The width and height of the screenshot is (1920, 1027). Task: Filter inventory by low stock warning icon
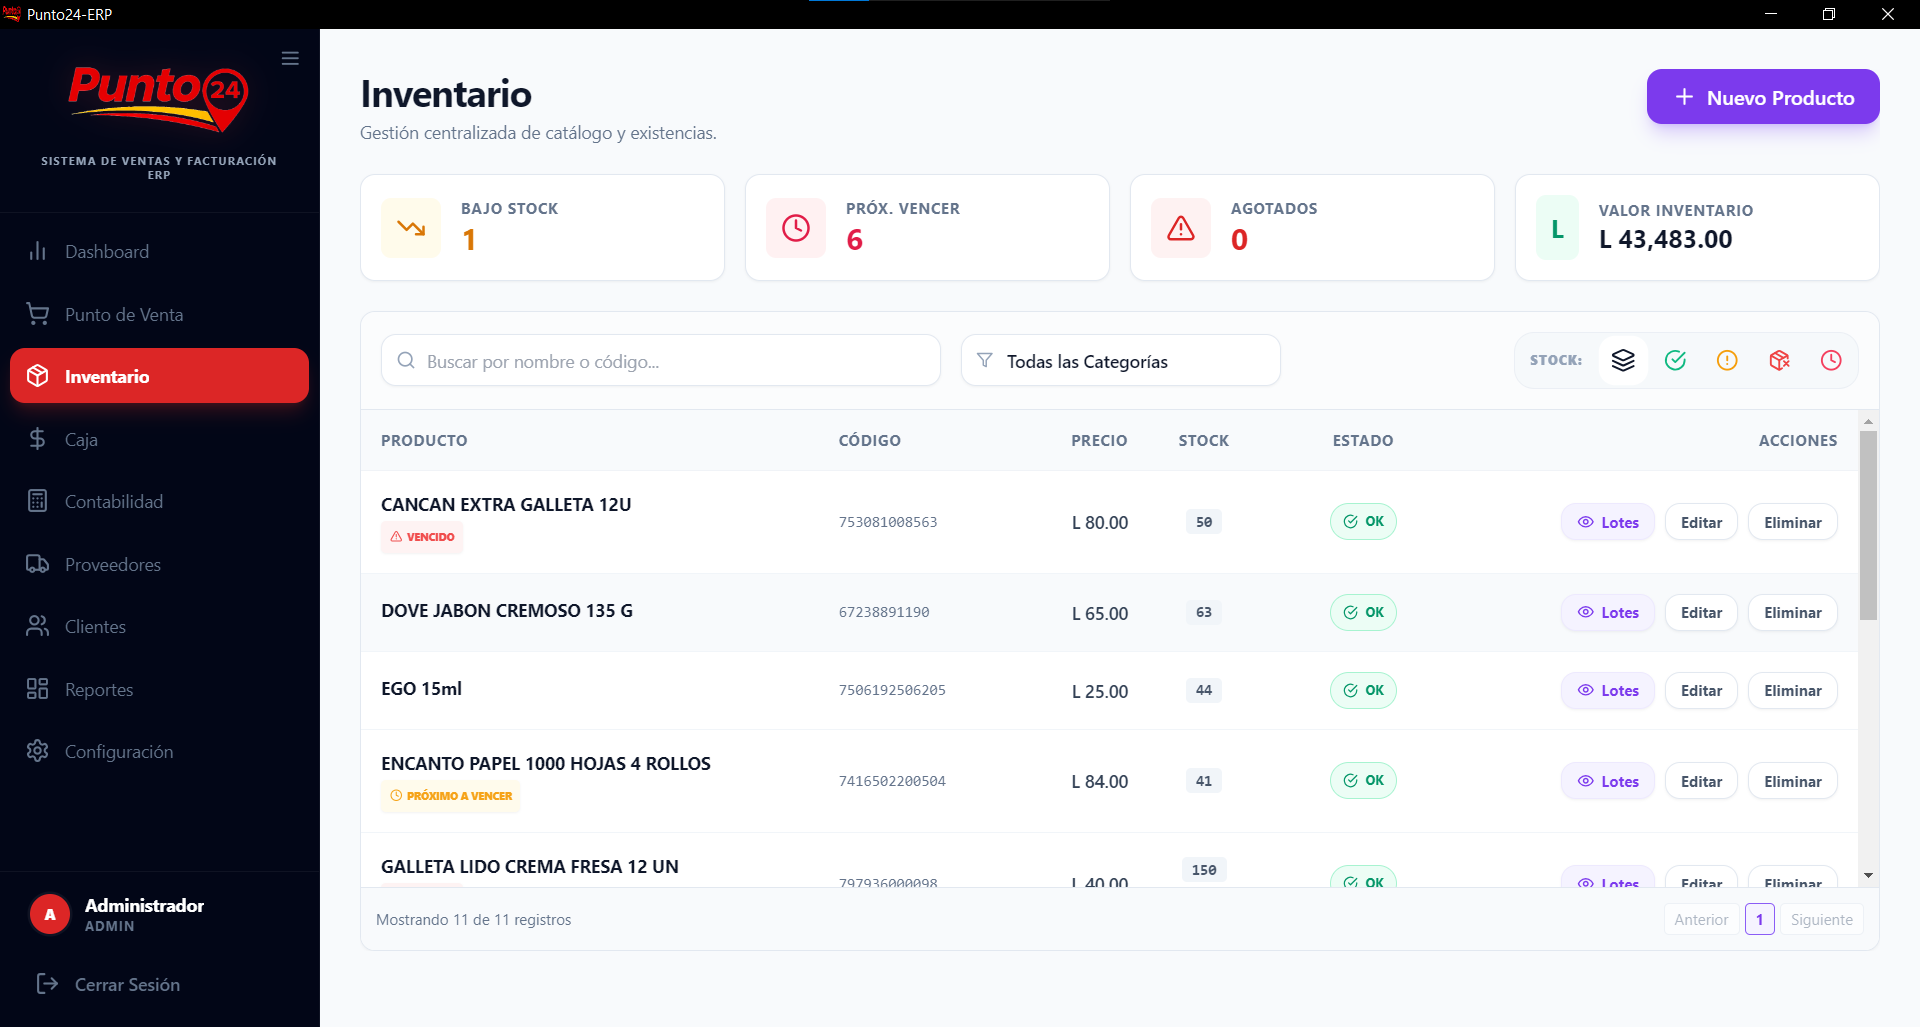click(x=1727, y=360)
